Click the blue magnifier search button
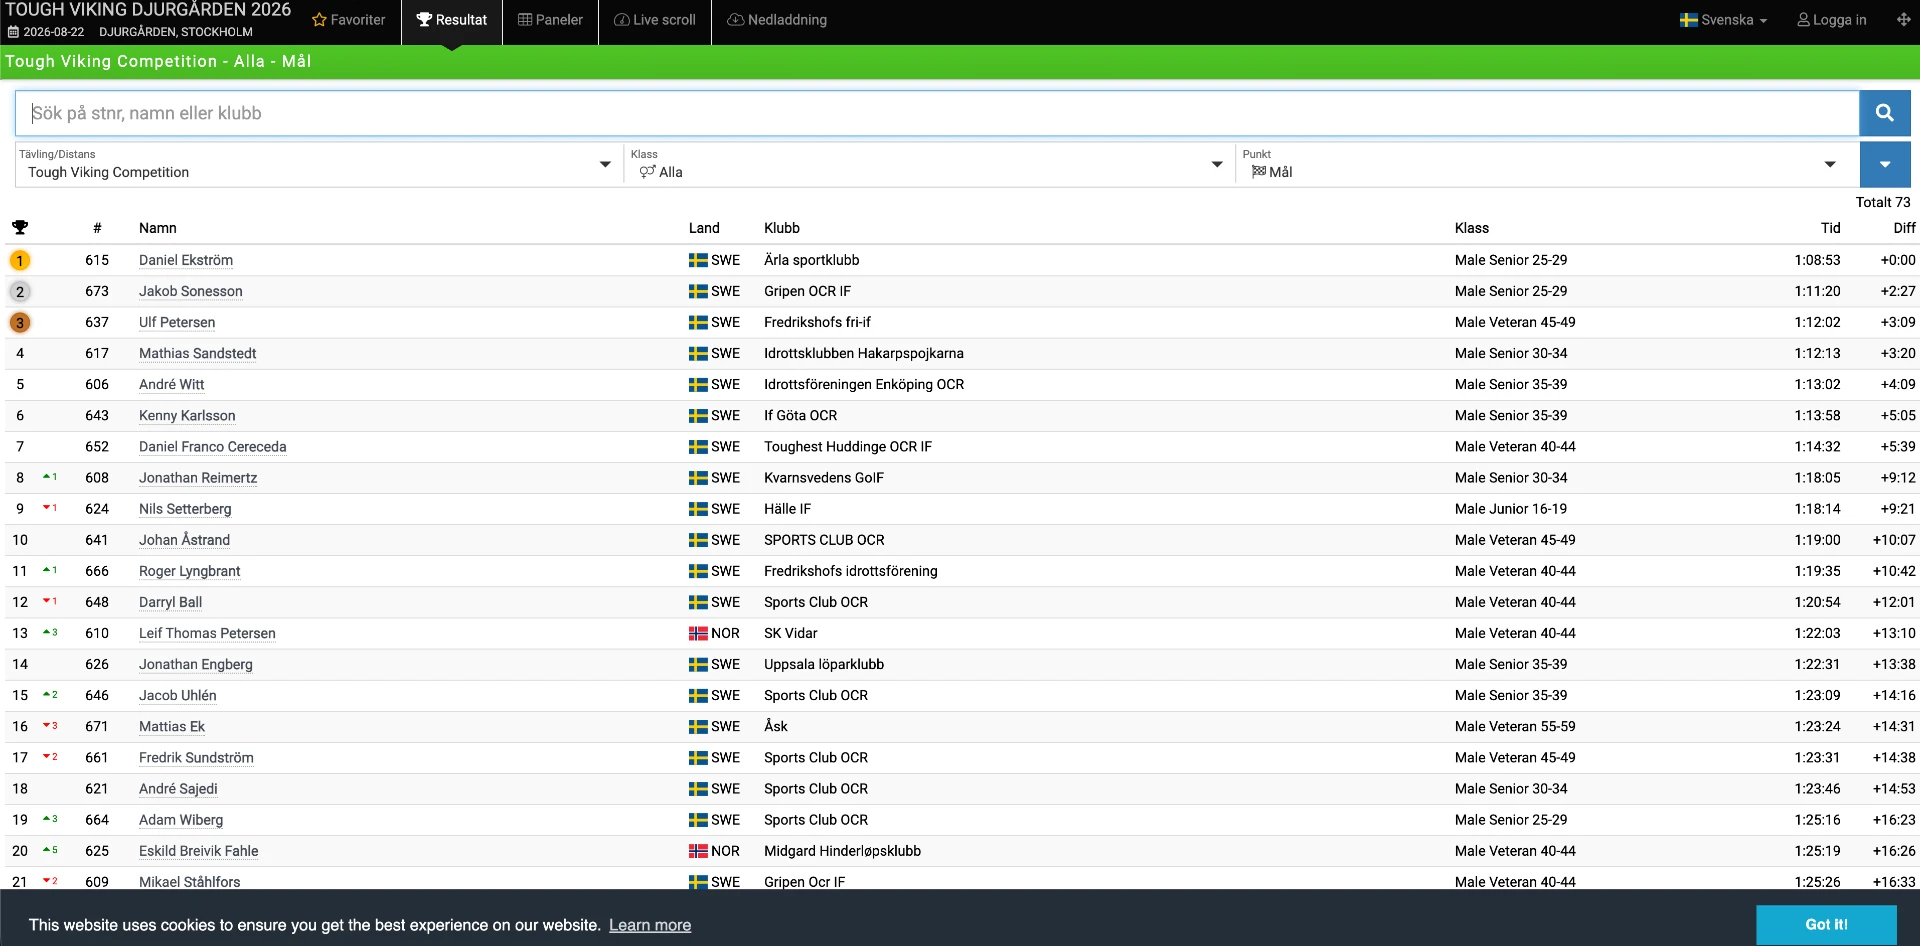 click(x=1884, y=113)
